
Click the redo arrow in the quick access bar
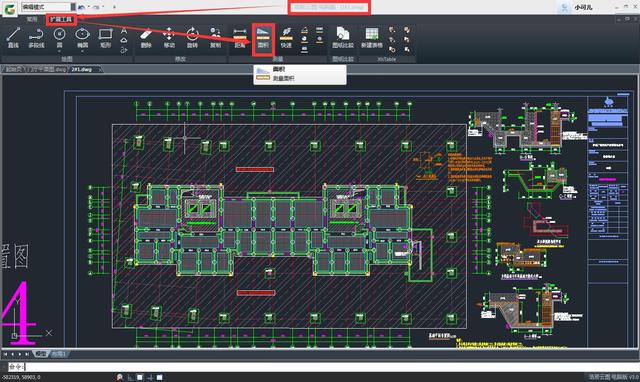click(96, 7)
